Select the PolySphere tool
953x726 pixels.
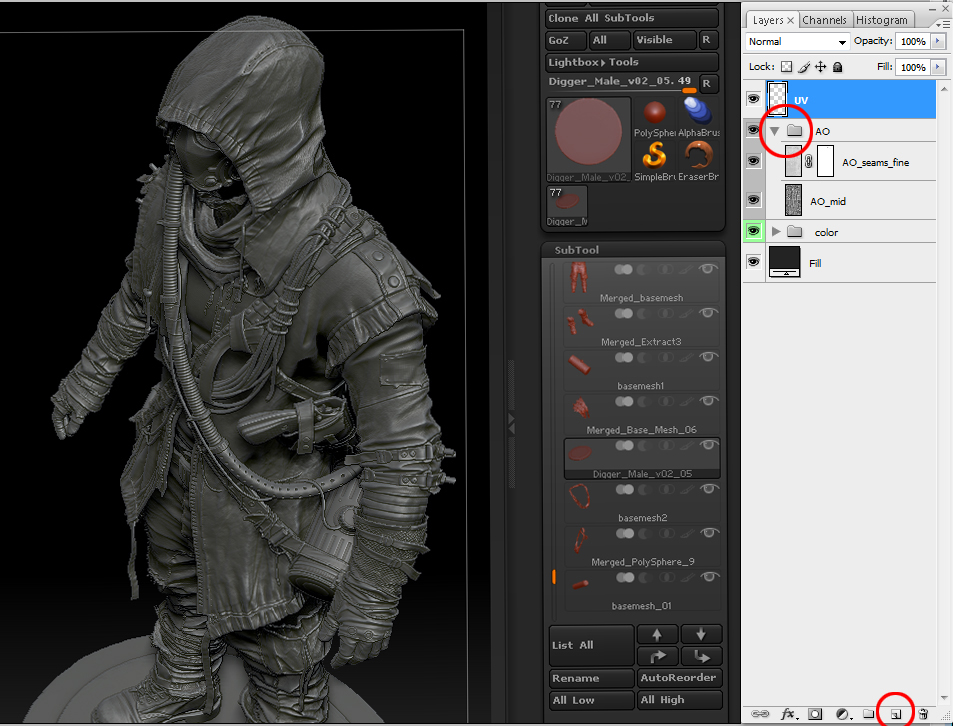(655, 118)
